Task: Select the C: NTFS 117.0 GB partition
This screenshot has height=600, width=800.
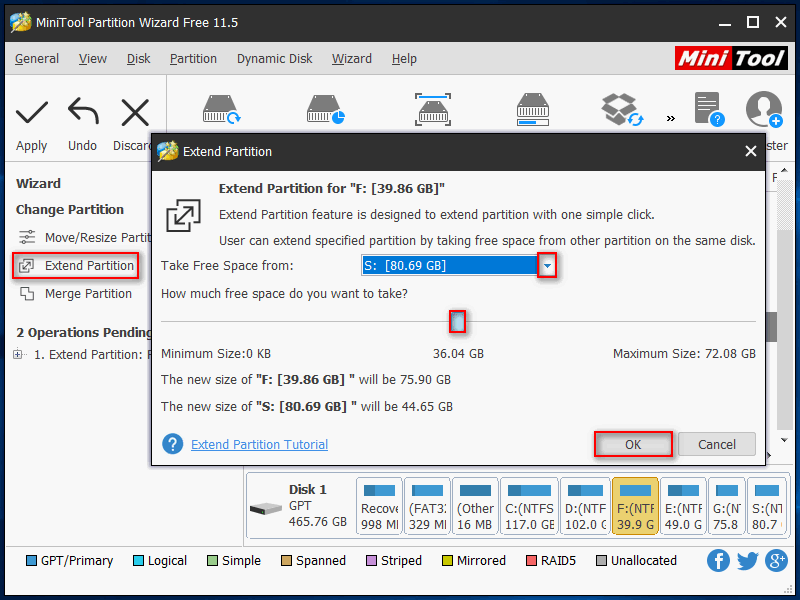Action: (530, 506)
